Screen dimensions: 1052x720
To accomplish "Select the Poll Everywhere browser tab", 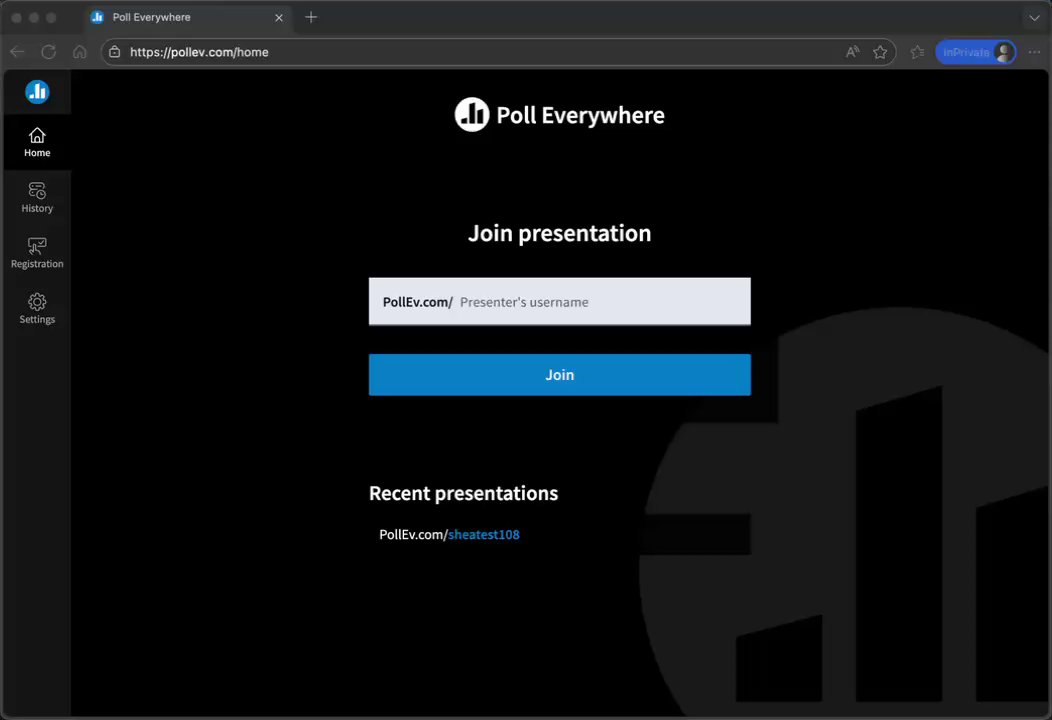I will point(189,17).
